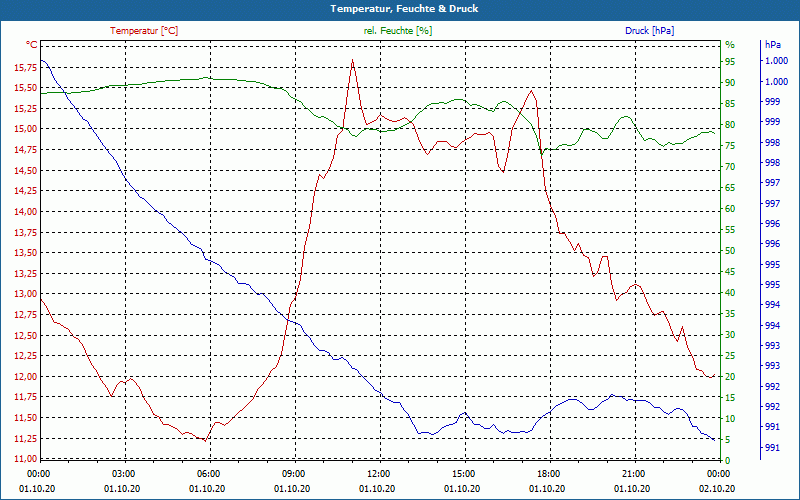Click the blue hPa unit label on pressure axis

coord(773,45)
